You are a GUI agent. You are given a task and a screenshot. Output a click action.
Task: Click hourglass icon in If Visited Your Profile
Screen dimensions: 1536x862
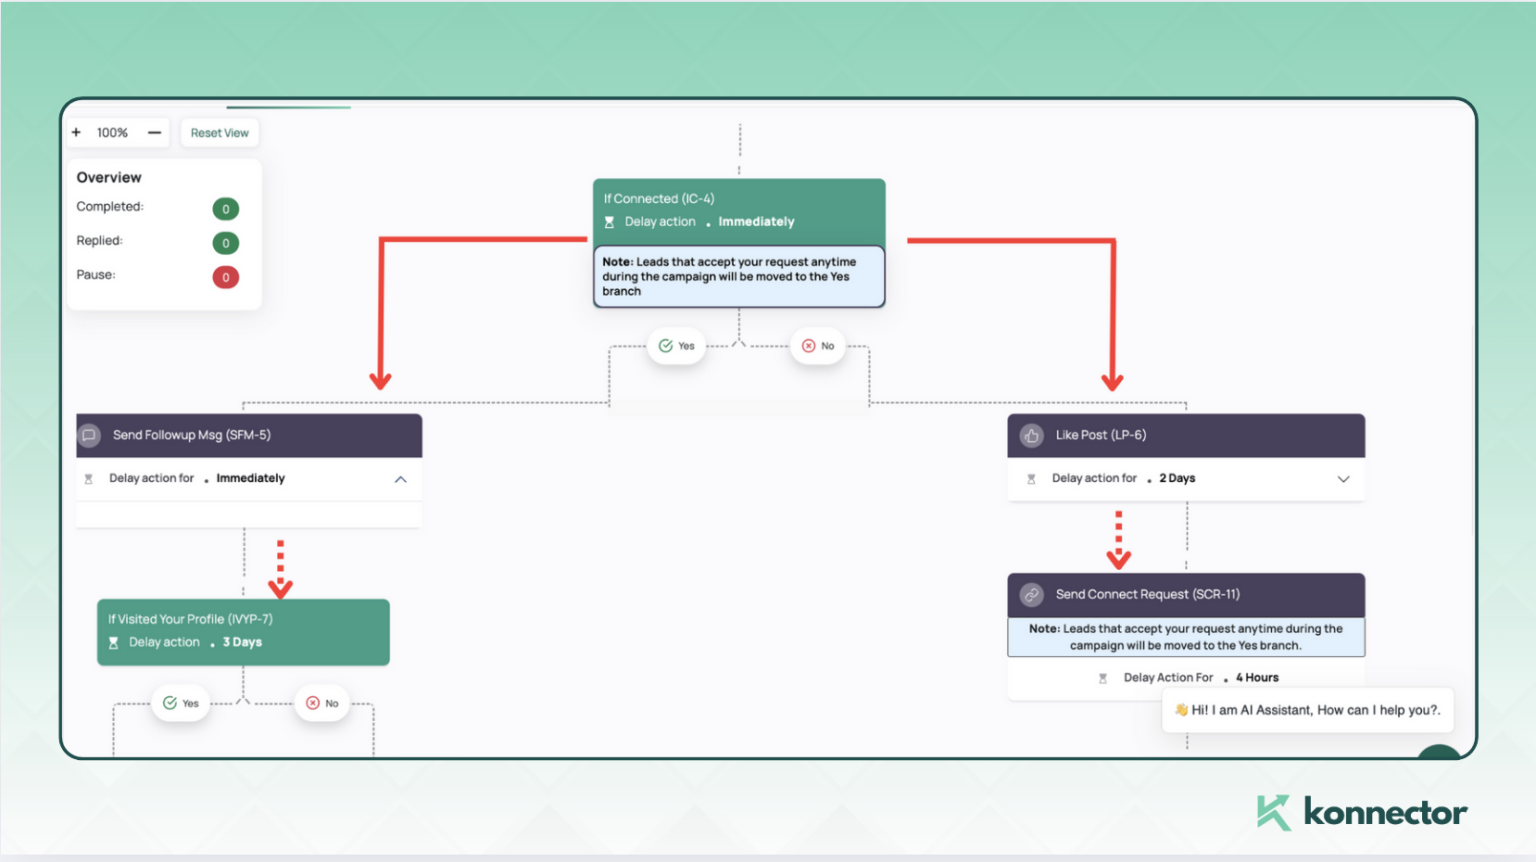click(113, 643)
